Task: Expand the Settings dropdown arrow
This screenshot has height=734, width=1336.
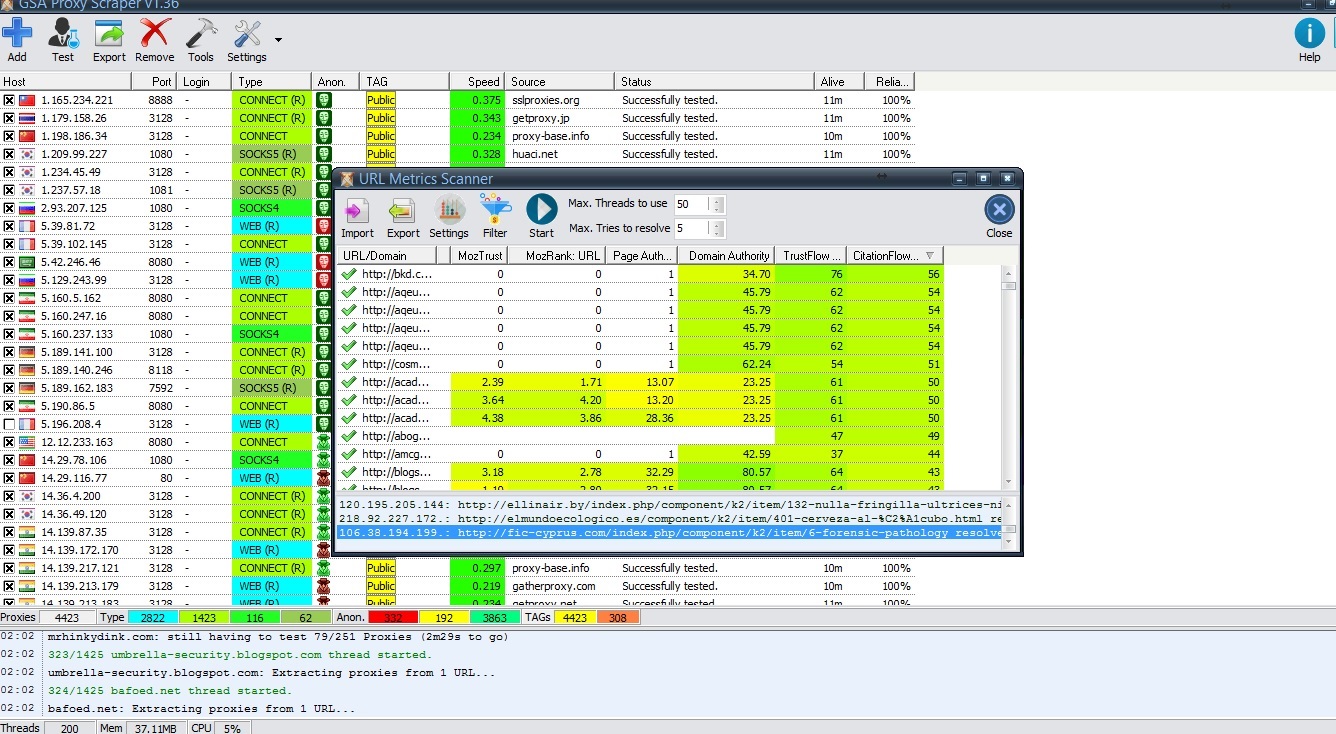Action: pyautogui.click(x=278, y=41)
